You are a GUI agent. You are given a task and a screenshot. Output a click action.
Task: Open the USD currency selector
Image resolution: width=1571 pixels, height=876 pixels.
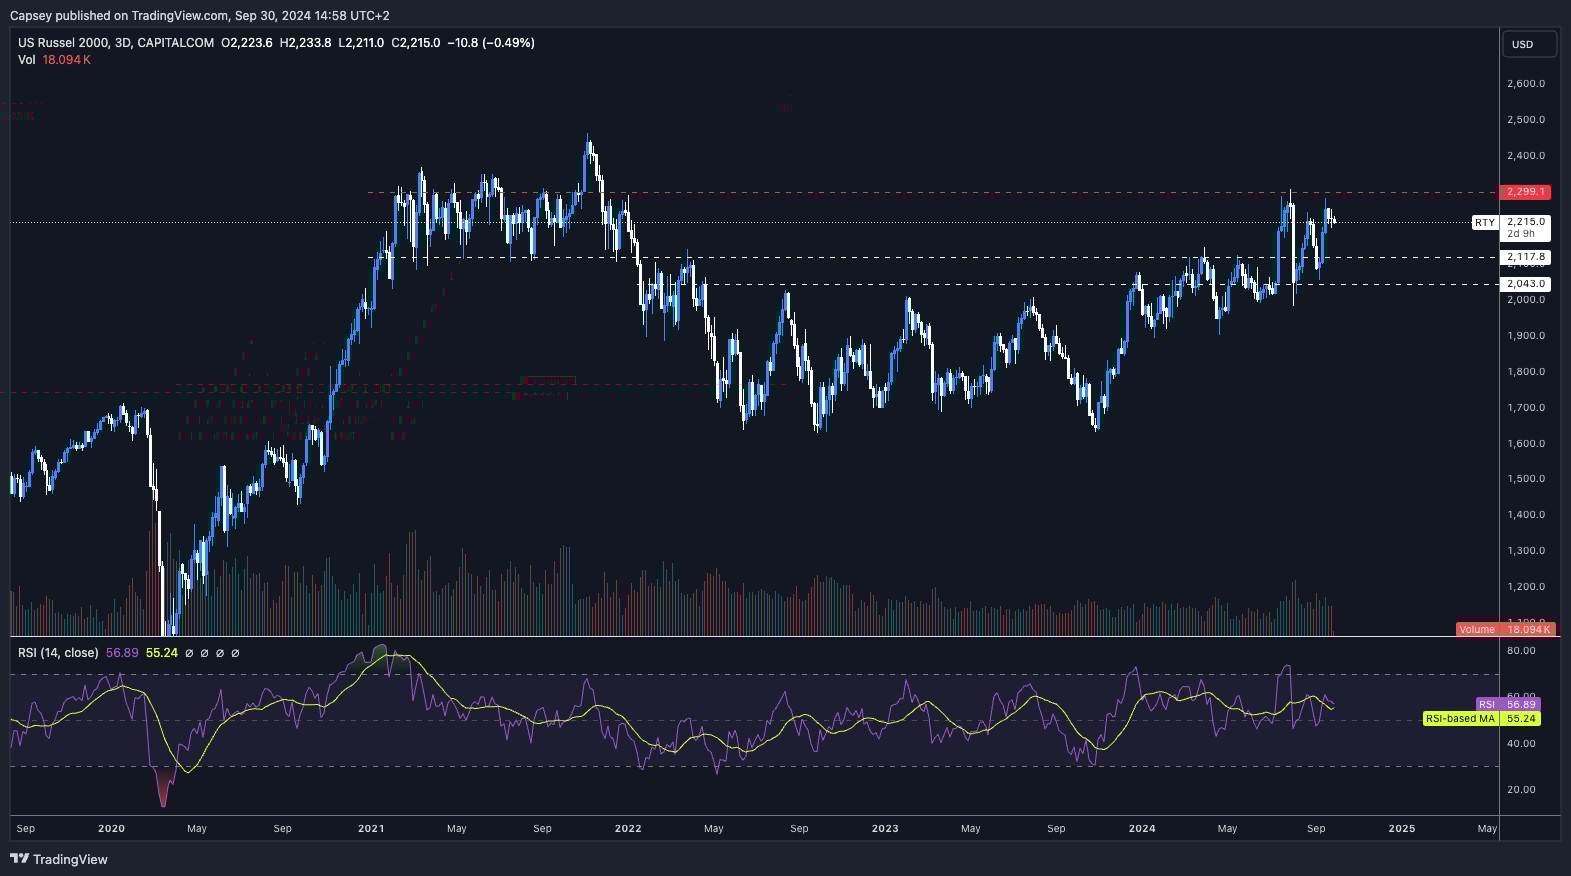(1529, 44)
